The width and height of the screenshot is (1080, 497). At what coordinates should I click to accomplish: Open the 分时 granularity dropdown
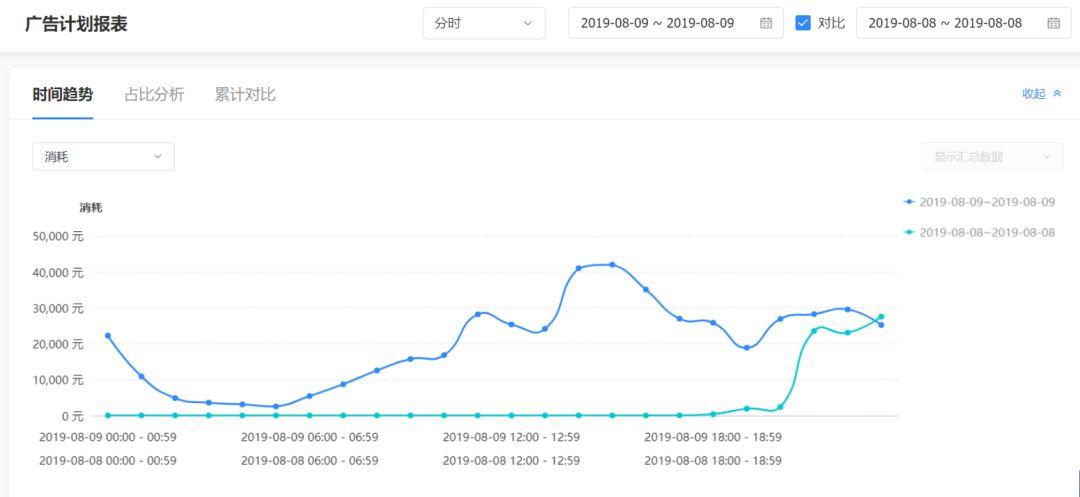click(x=484, y=23)
